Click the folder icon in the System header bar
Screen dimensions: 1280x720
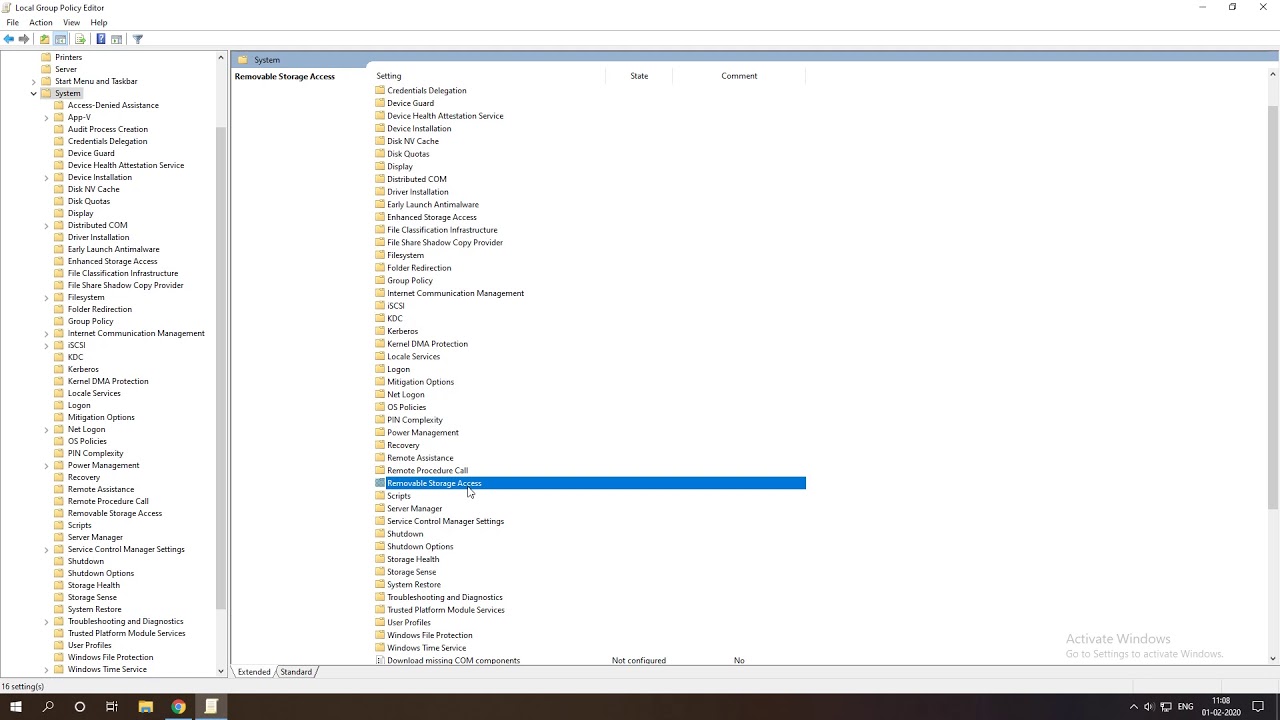(243, 60)
